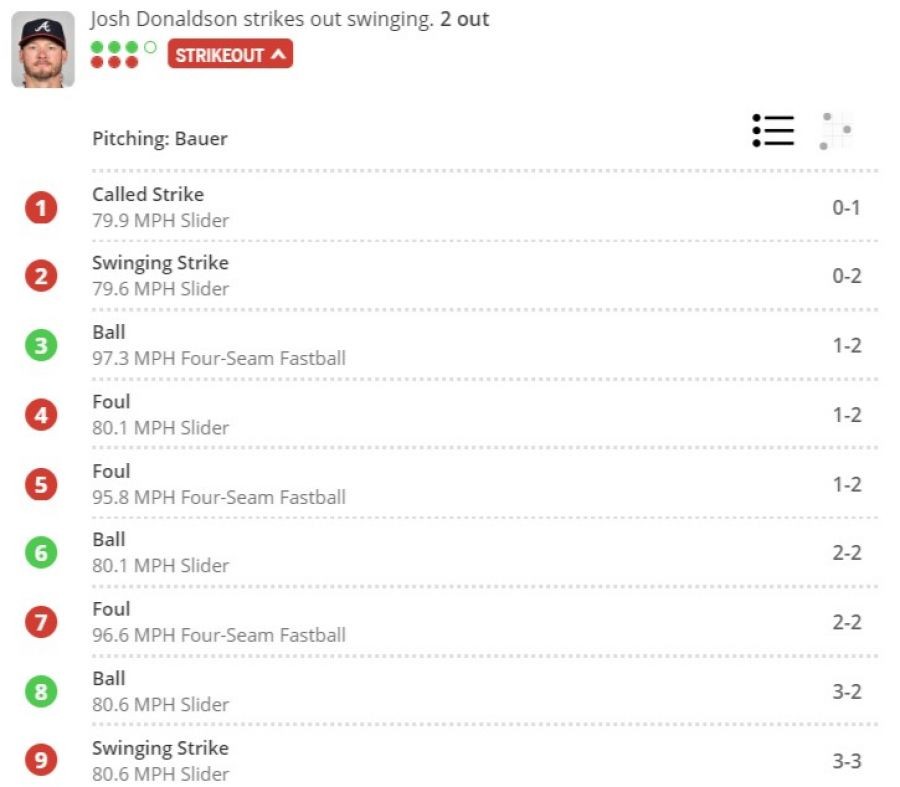Switch to strike zone plot view icon
This screenshot has width=900, height=787.
(835, 131)
